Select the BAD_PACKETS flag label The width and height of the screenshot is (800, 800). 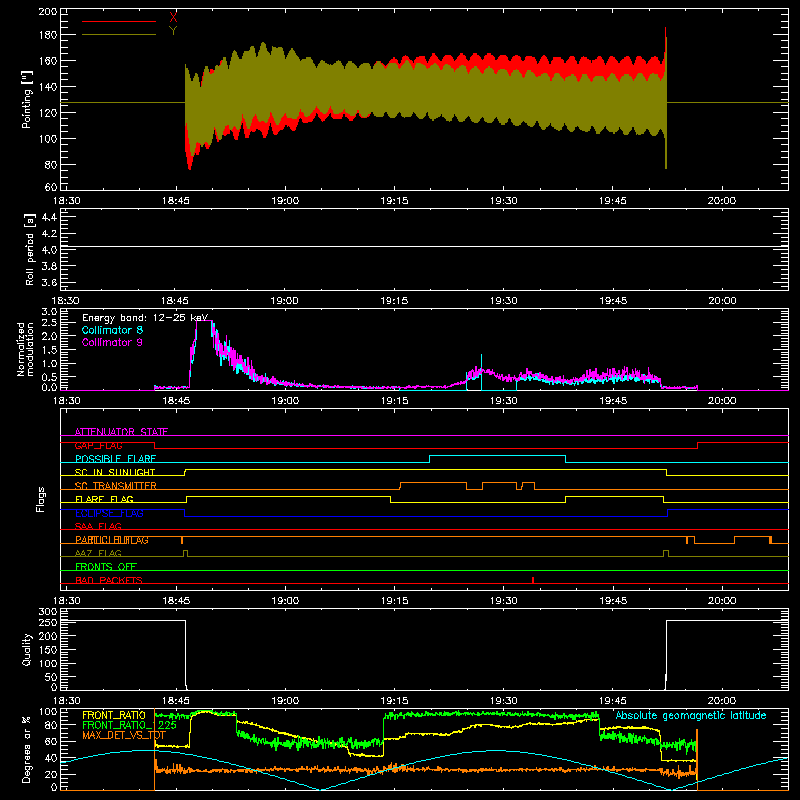click(109, 580)
